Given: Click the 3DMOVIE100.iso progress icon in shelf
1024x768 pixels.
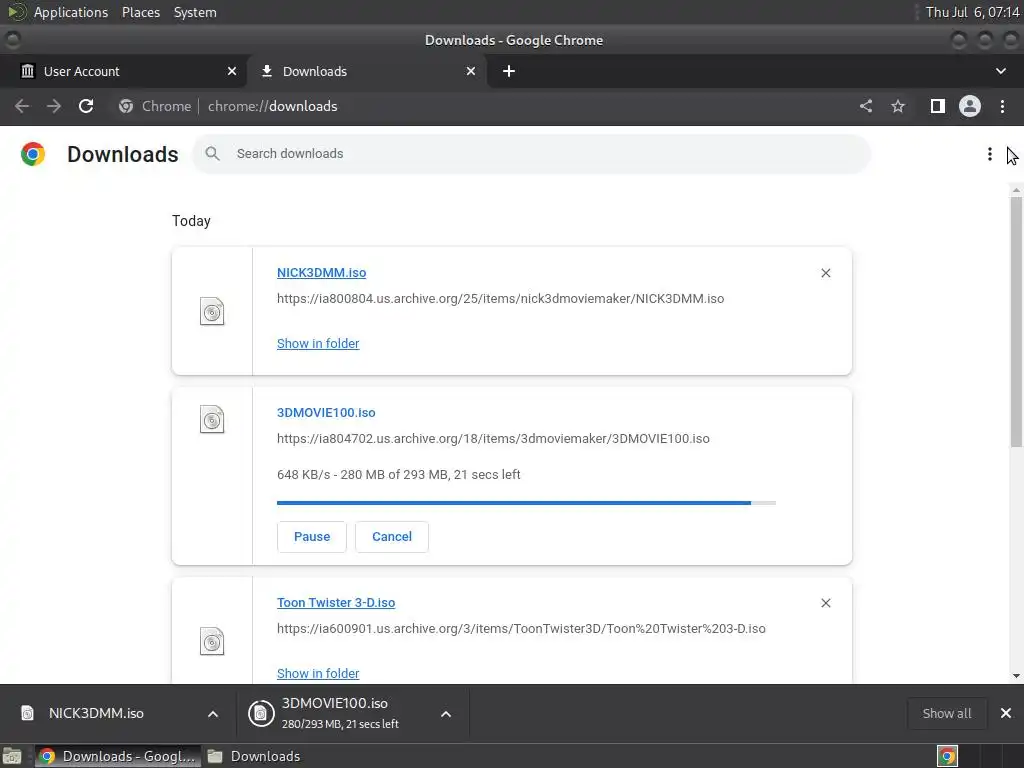Looking at the screenshot, I should click(261, 713).
